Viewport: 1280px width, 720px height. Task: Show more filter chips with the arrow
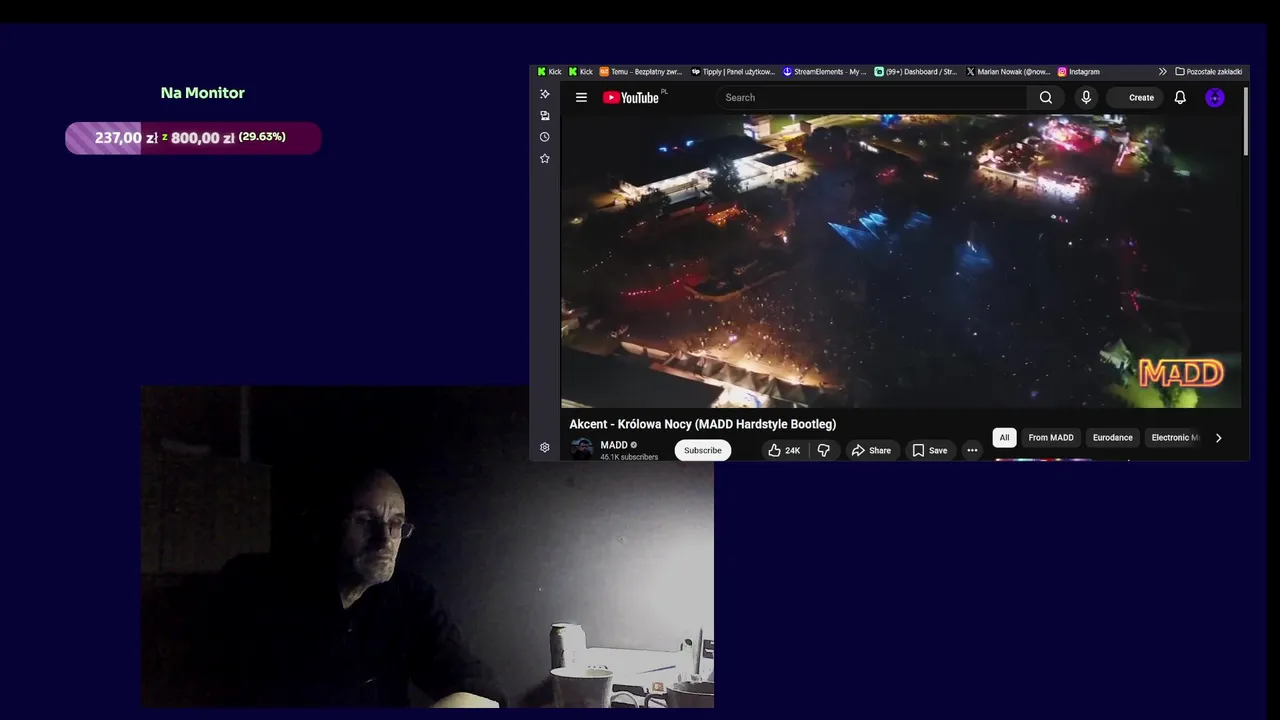(1218, 438)
